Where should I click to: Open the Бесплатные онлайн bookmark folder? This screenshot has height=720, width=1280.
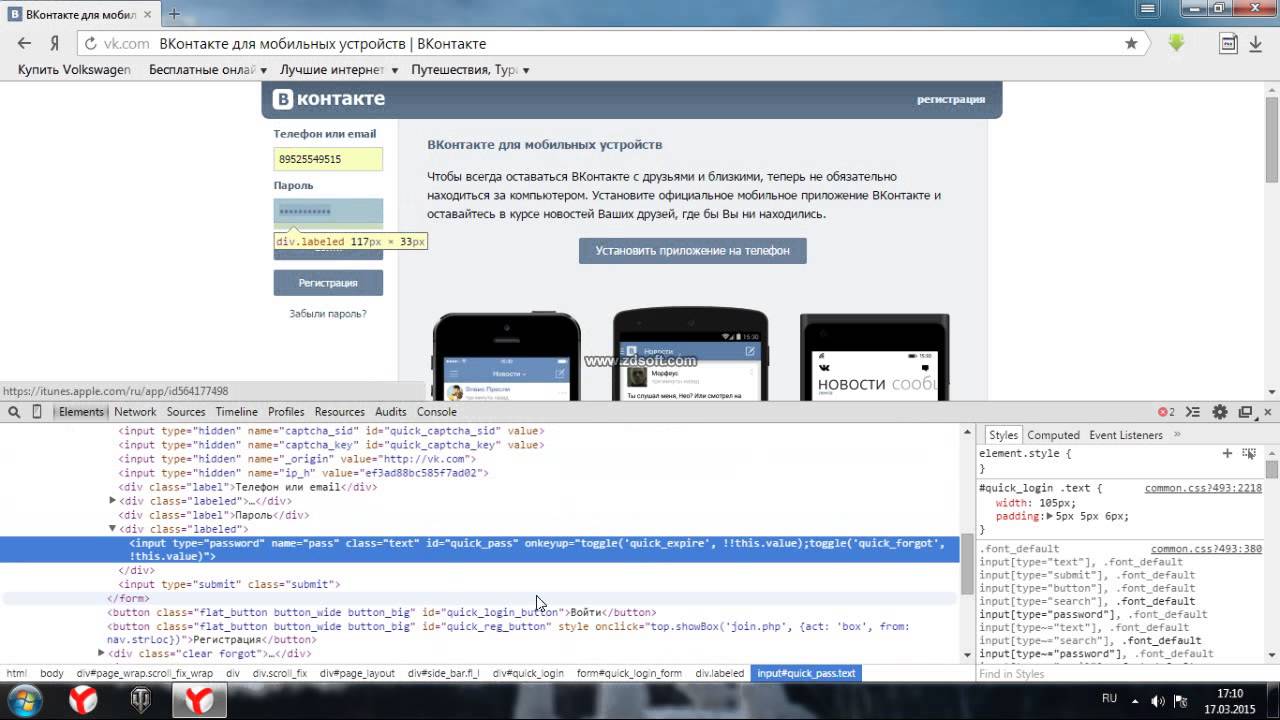[208, 70]
